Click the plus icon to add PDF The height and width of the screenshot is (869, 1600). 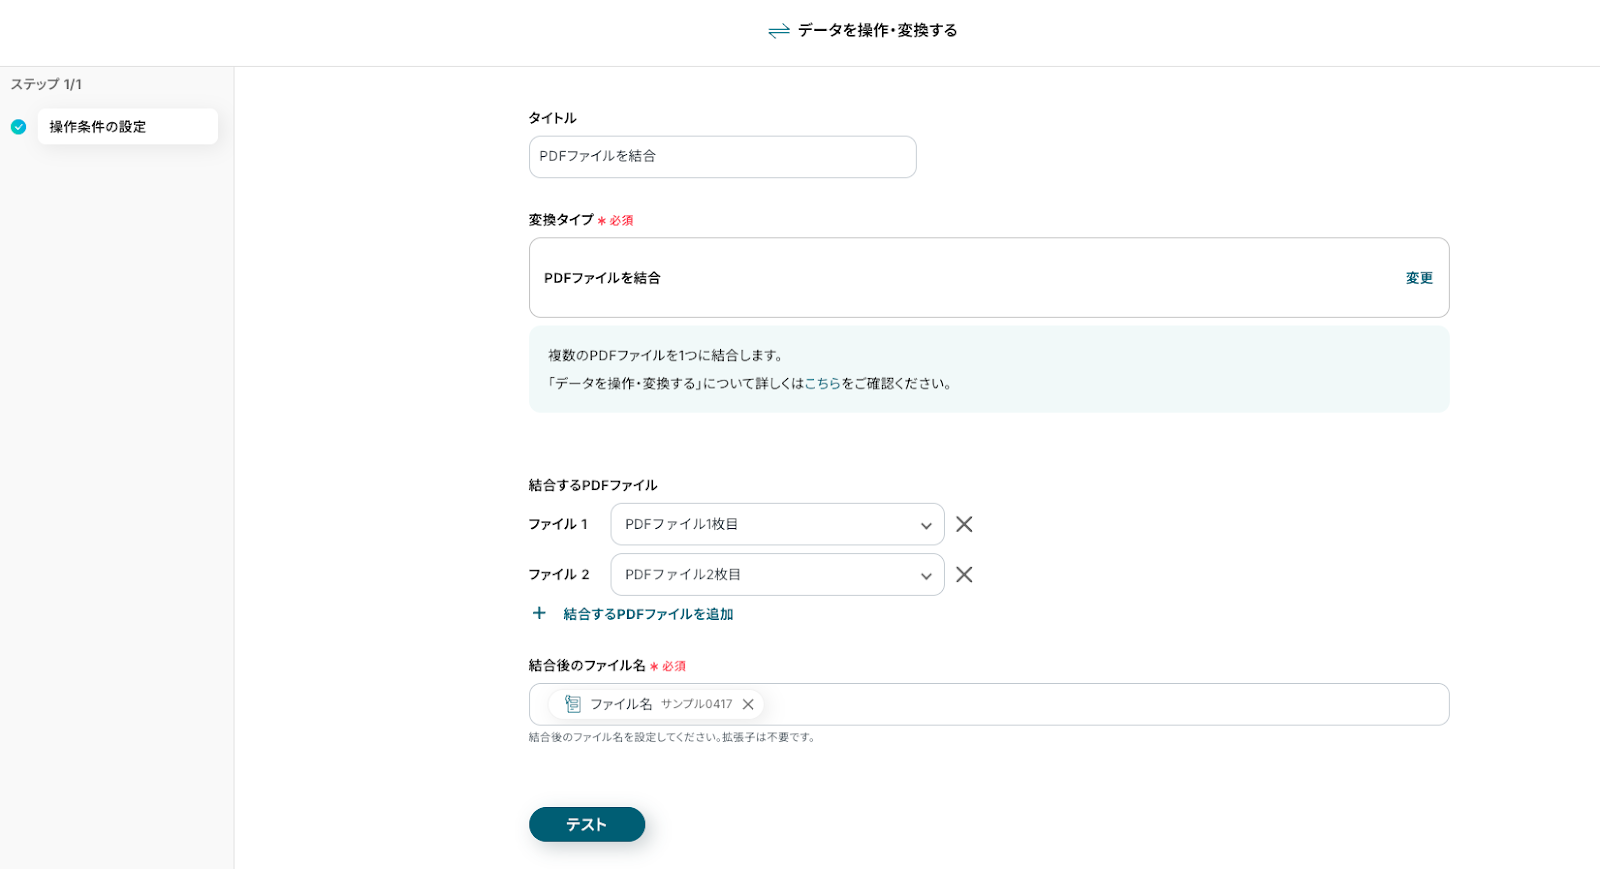point(539,613)
